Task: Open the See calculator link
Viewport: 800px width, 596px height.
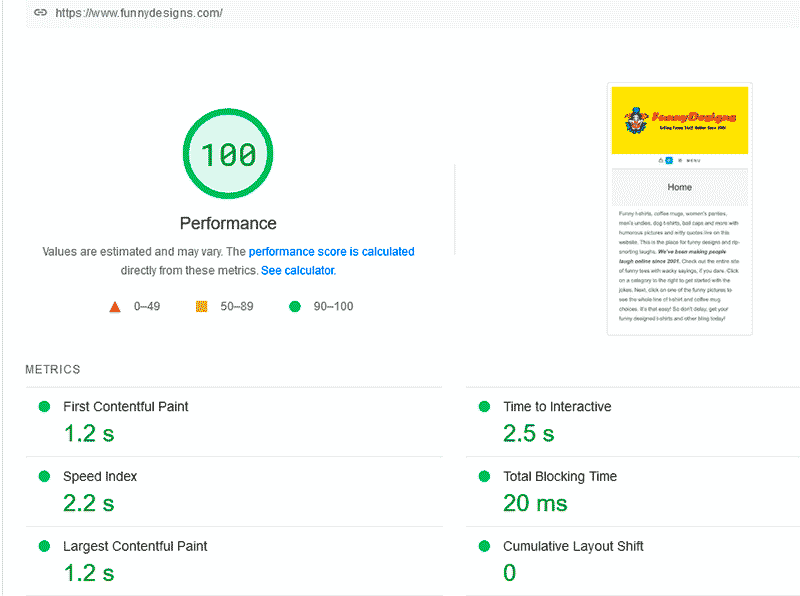Action: pos(297,270)
